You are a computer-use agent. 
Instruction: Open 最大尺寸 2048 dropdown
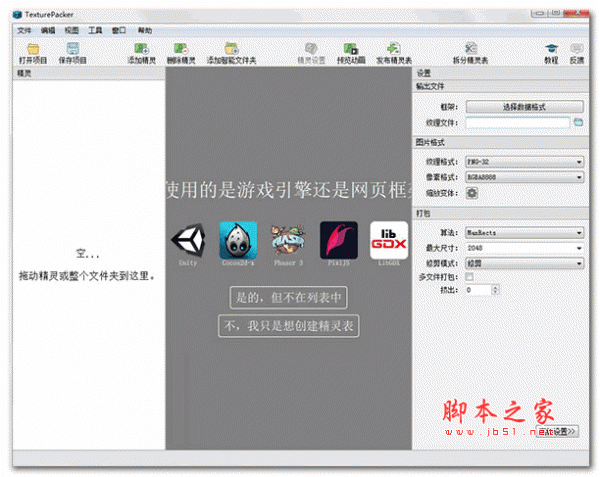(525, 248)
